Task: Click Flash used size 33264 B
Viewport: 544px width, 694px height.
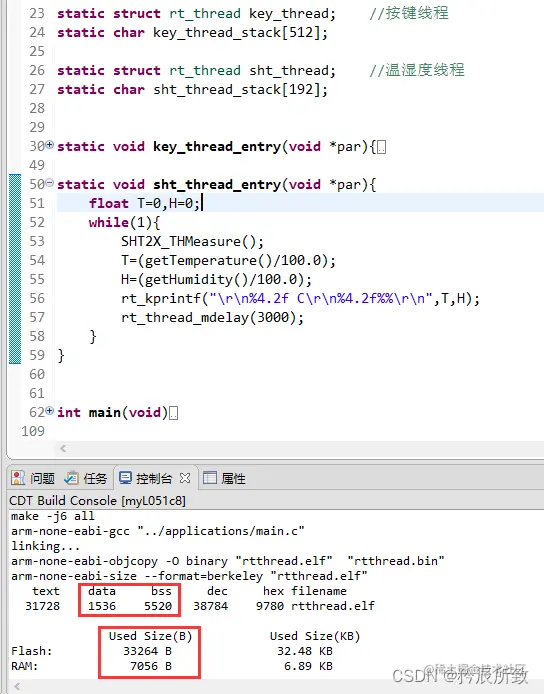Action: click(x=147, y=651)
